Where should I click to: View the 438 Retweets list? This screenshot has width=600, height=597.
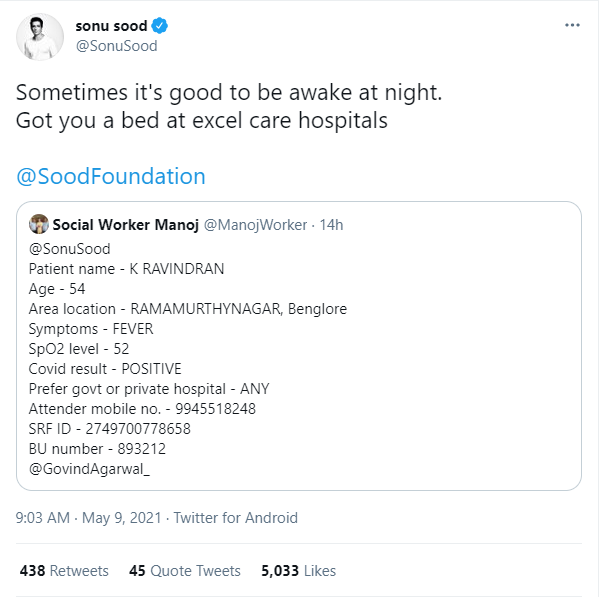[64, 571]
